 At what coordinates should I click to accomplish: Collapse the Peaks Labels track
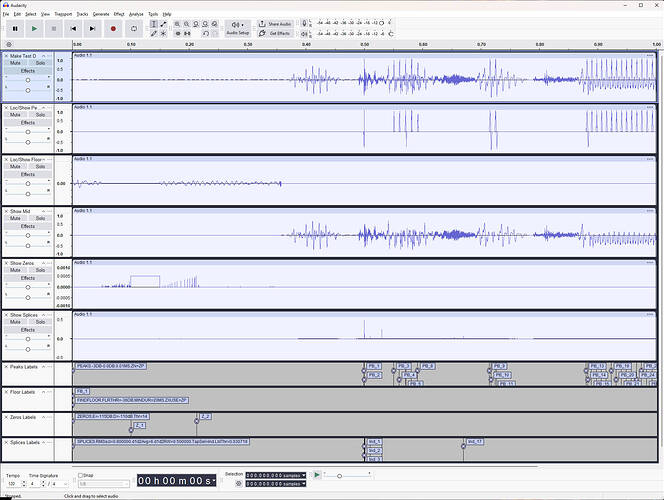tap(43, 367)
